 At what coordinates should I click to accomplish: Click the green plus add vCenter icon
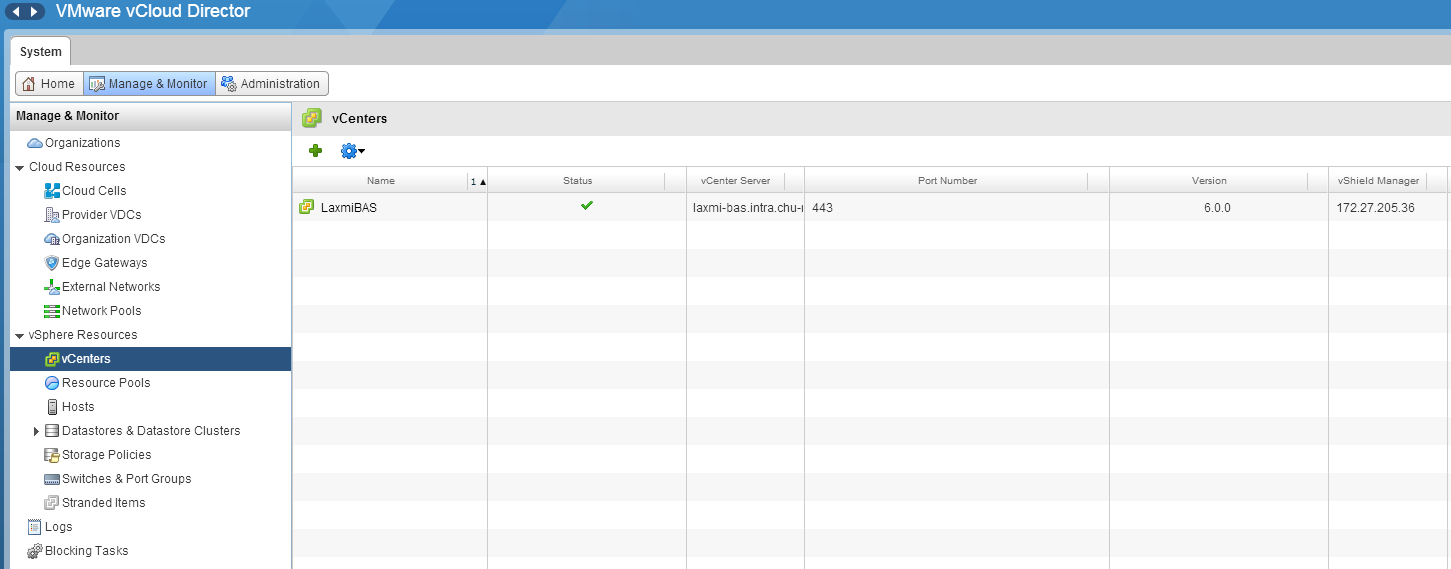(315, 151)
